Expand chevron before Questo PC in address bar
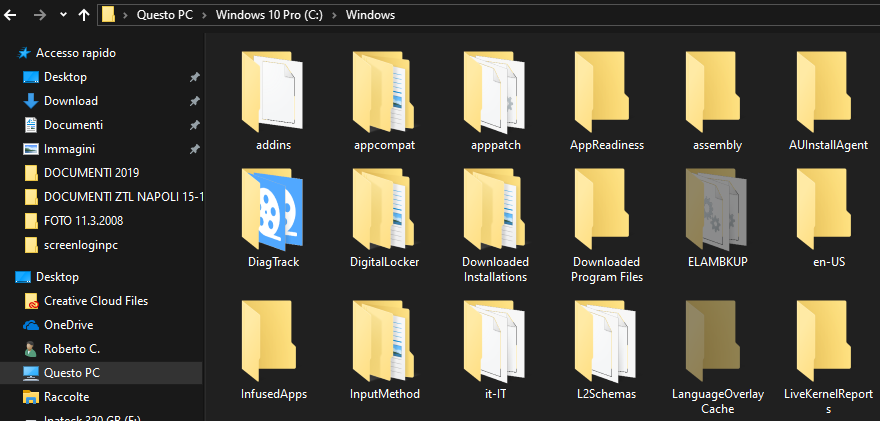880x421 pixels. coord(126,15)
